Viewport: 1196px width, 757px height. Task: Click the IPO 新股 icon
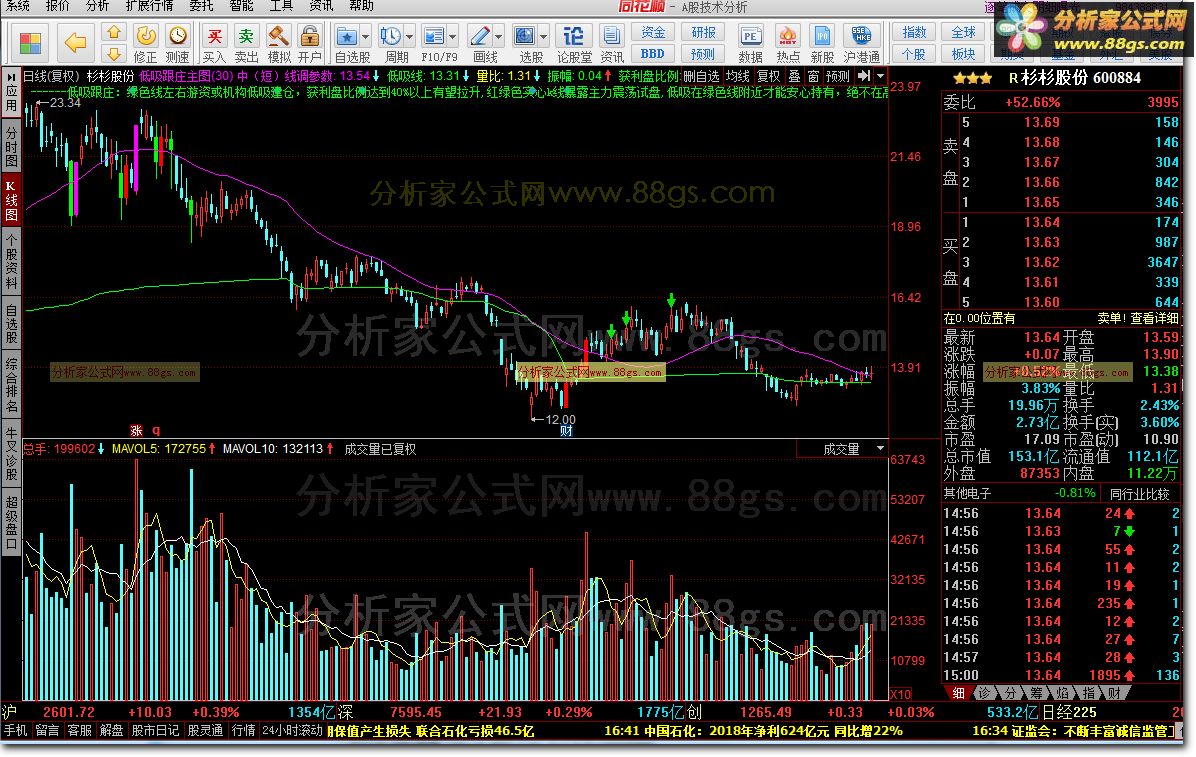click(x=821, y=36)
